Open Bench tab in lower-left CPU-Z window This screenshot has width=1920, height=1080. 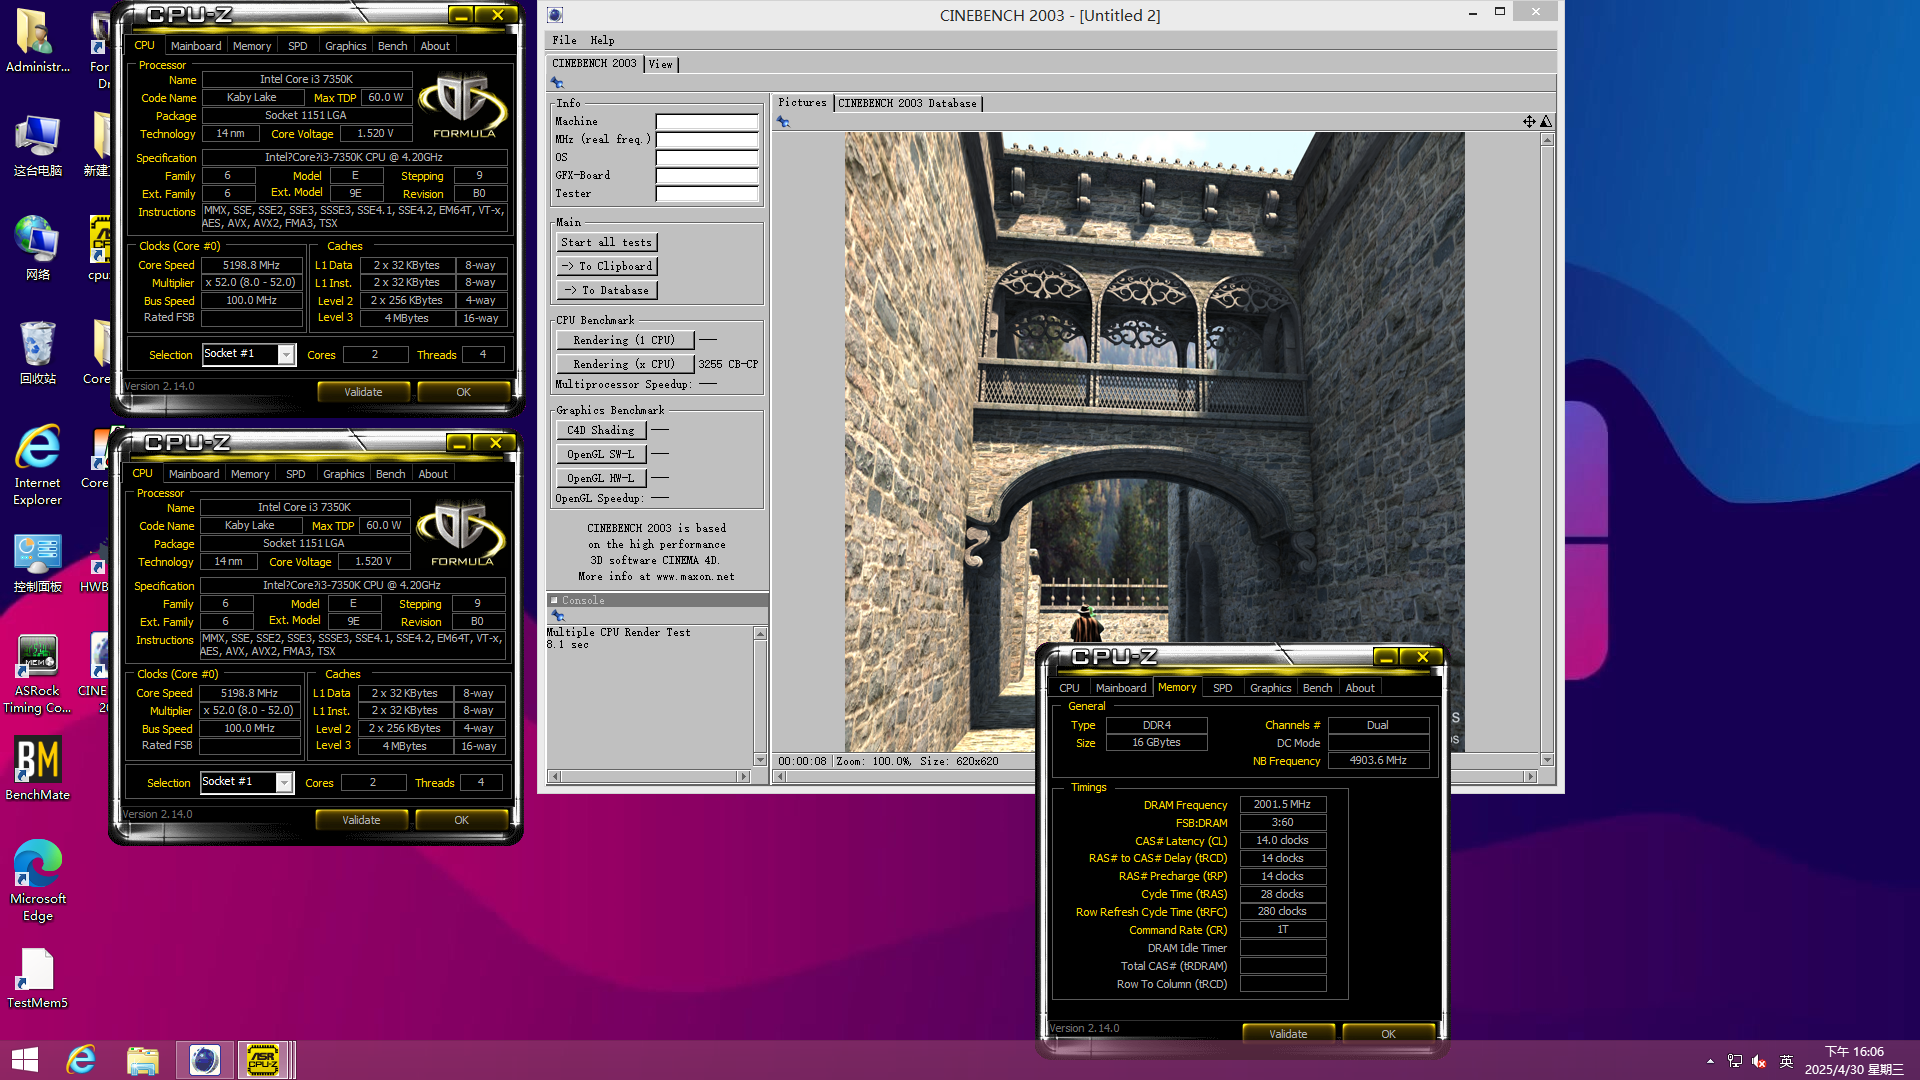(x=391, y=474)
